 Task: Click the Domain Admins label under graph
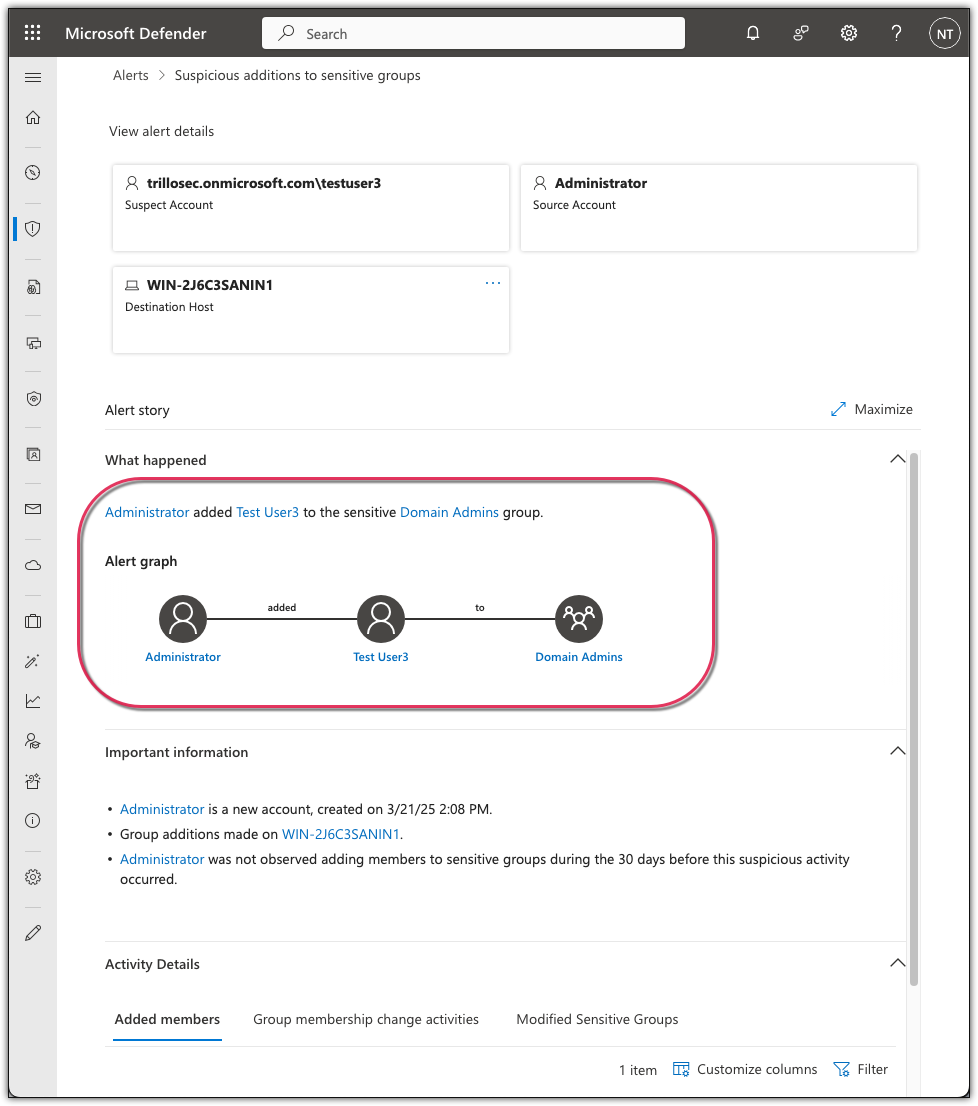579,657
